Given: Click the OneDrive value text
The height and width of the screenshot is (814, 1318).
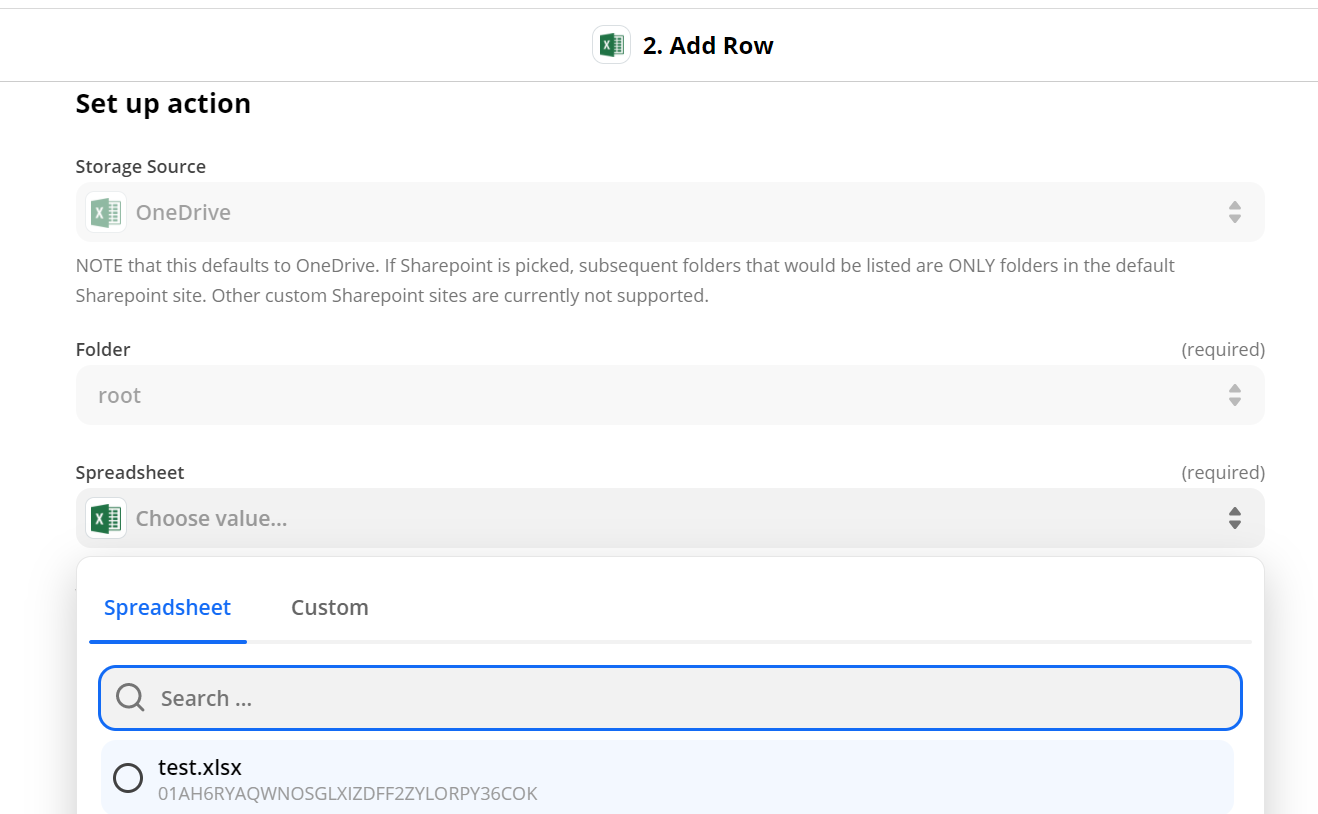Looking at the screenshot, I should (x=183, y=212).
